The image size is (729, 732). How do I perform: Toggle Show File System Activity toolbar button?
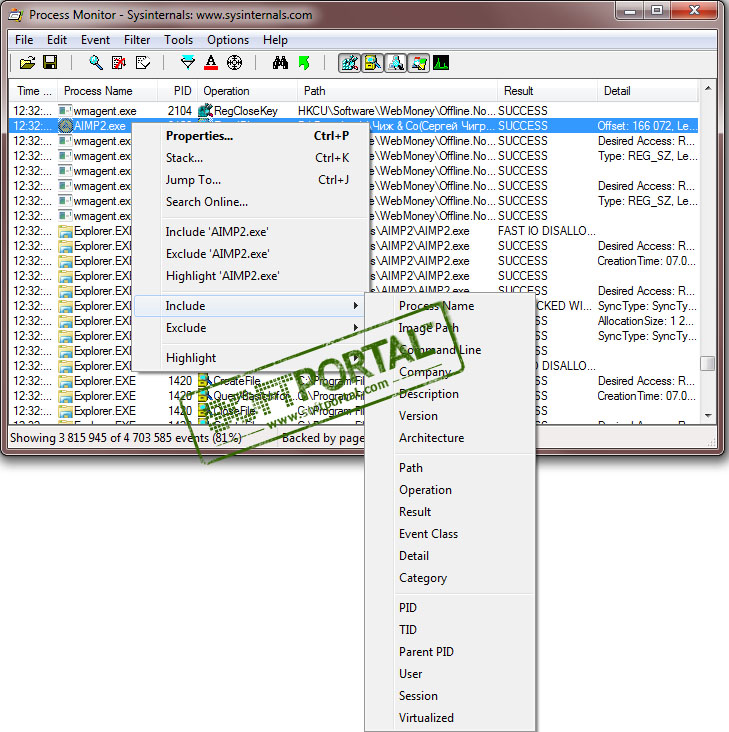372,63
